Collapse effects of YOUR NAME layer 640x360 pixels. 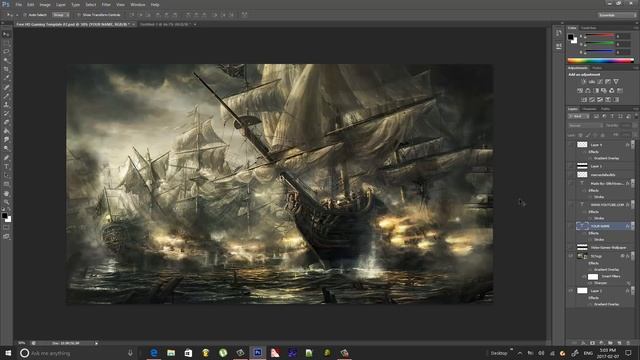coord(632,226)
